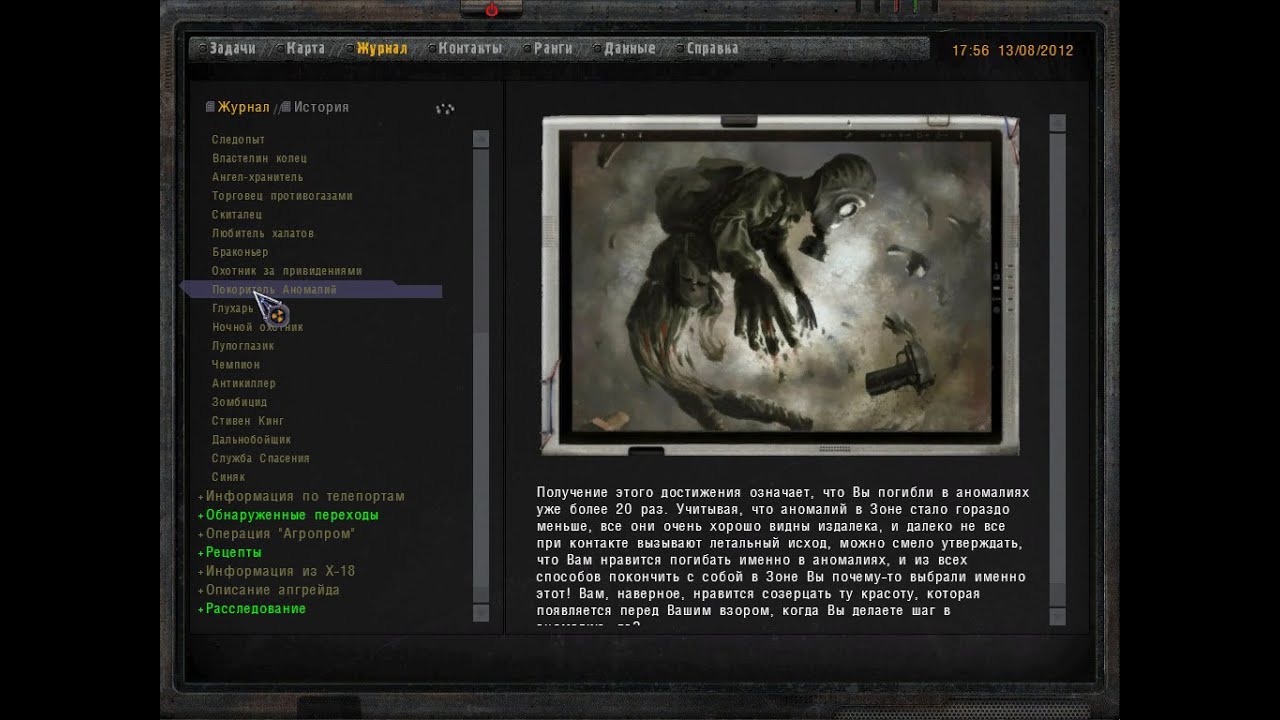The width and height of the screenshot is (1280, 720).
Task: Click journal list scroll-up arrow
Action: coord(481,138)
